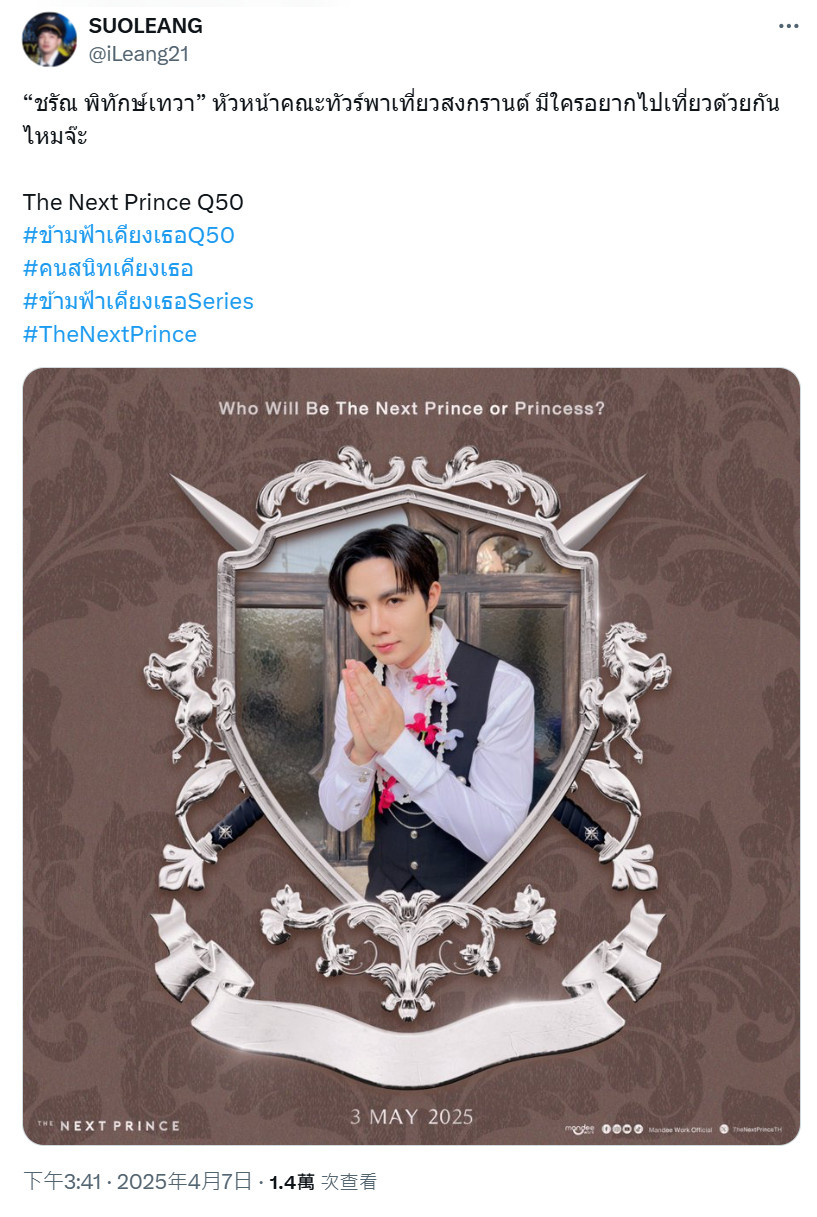Open the #ข้ามฟ้าเคียงเธอSeries hashtag
The height and width of the screenshot is (1217, 817).
138,301
